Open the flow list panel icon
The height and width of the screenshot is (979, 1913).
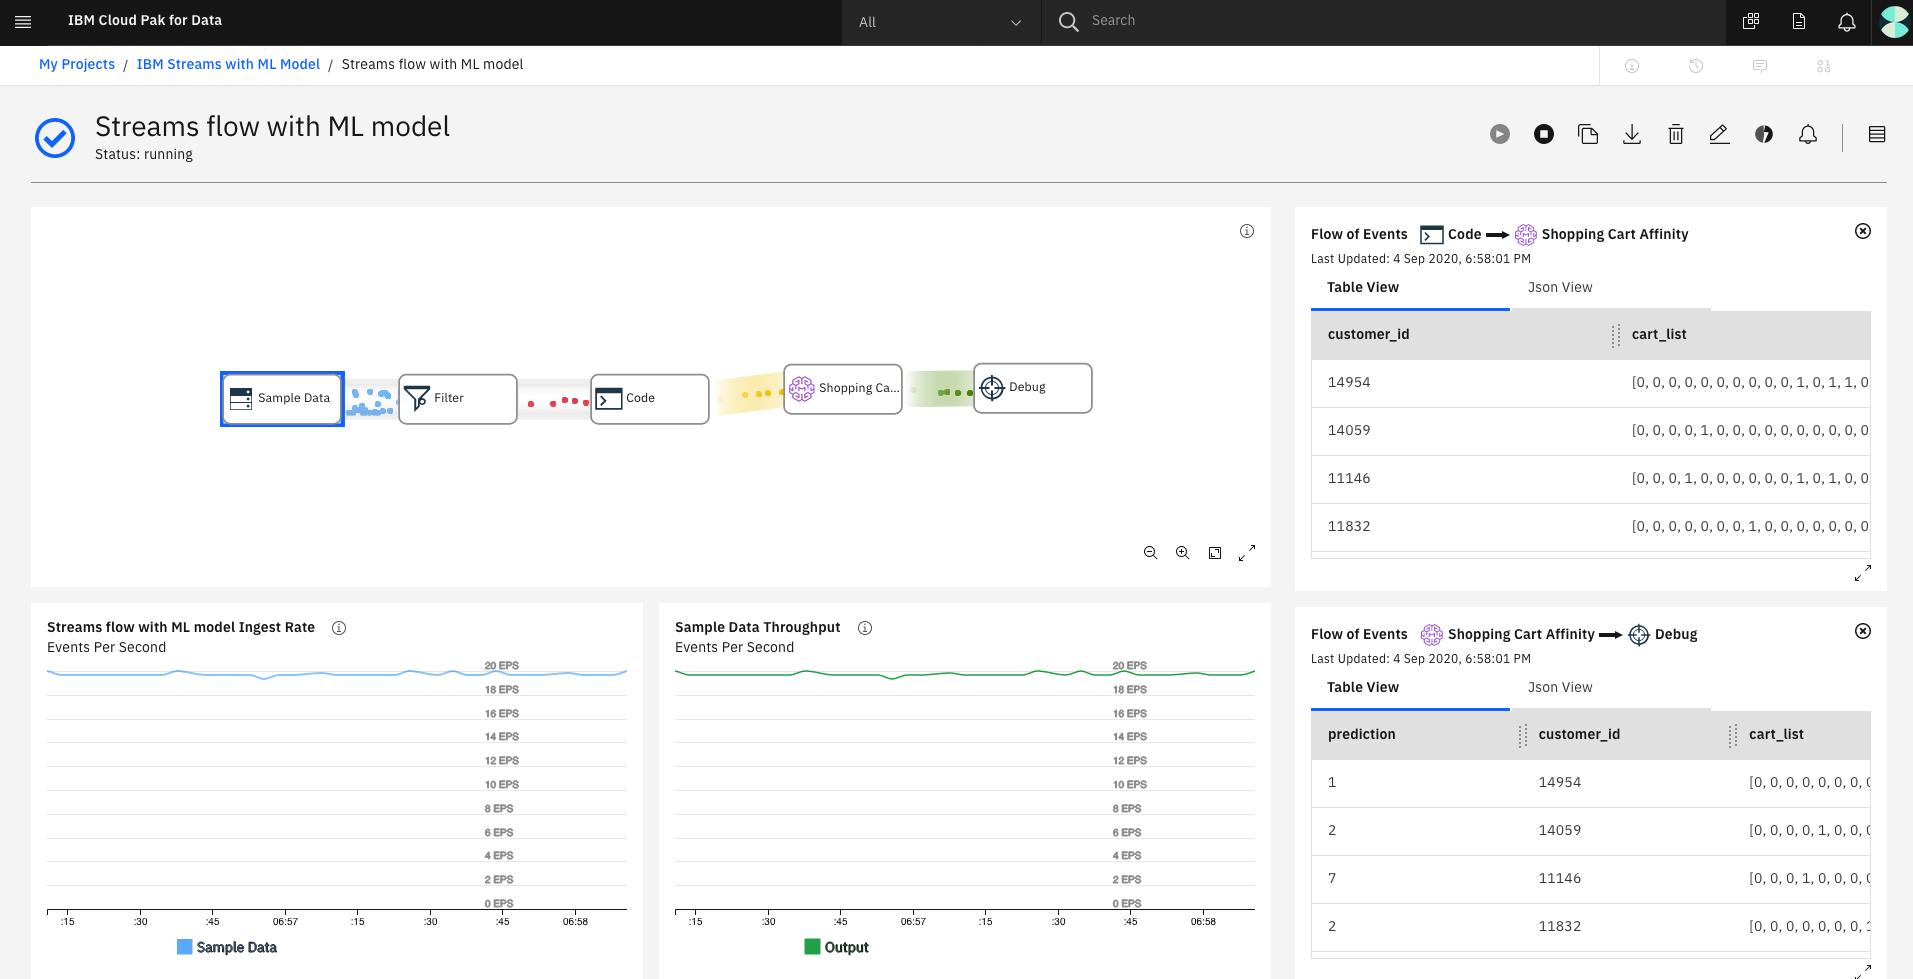1877,134
